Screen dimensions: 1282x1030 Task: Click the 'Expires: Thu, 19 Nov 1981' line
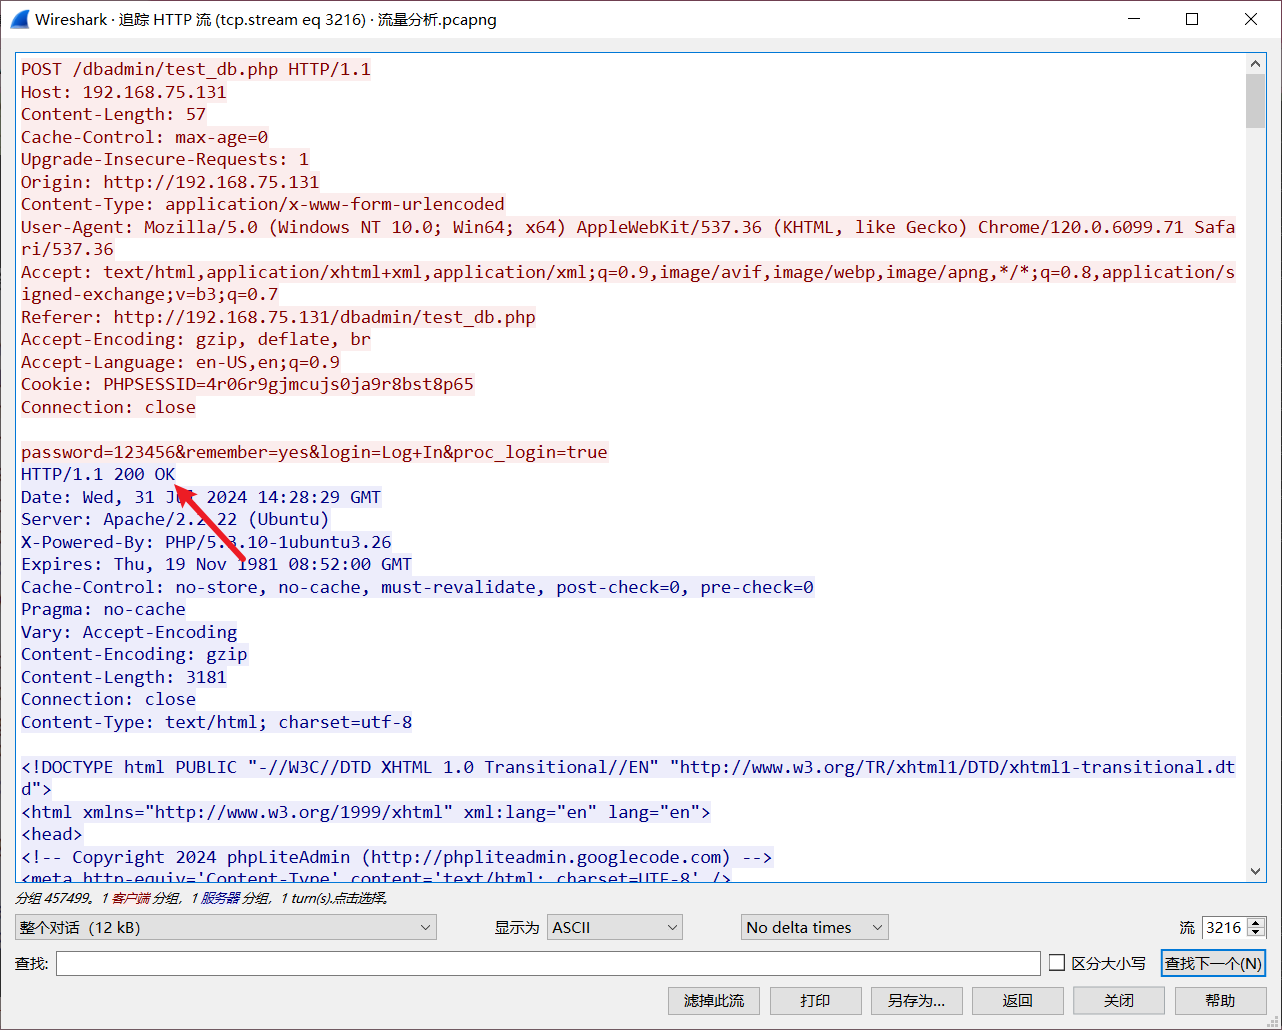[216, 564]
